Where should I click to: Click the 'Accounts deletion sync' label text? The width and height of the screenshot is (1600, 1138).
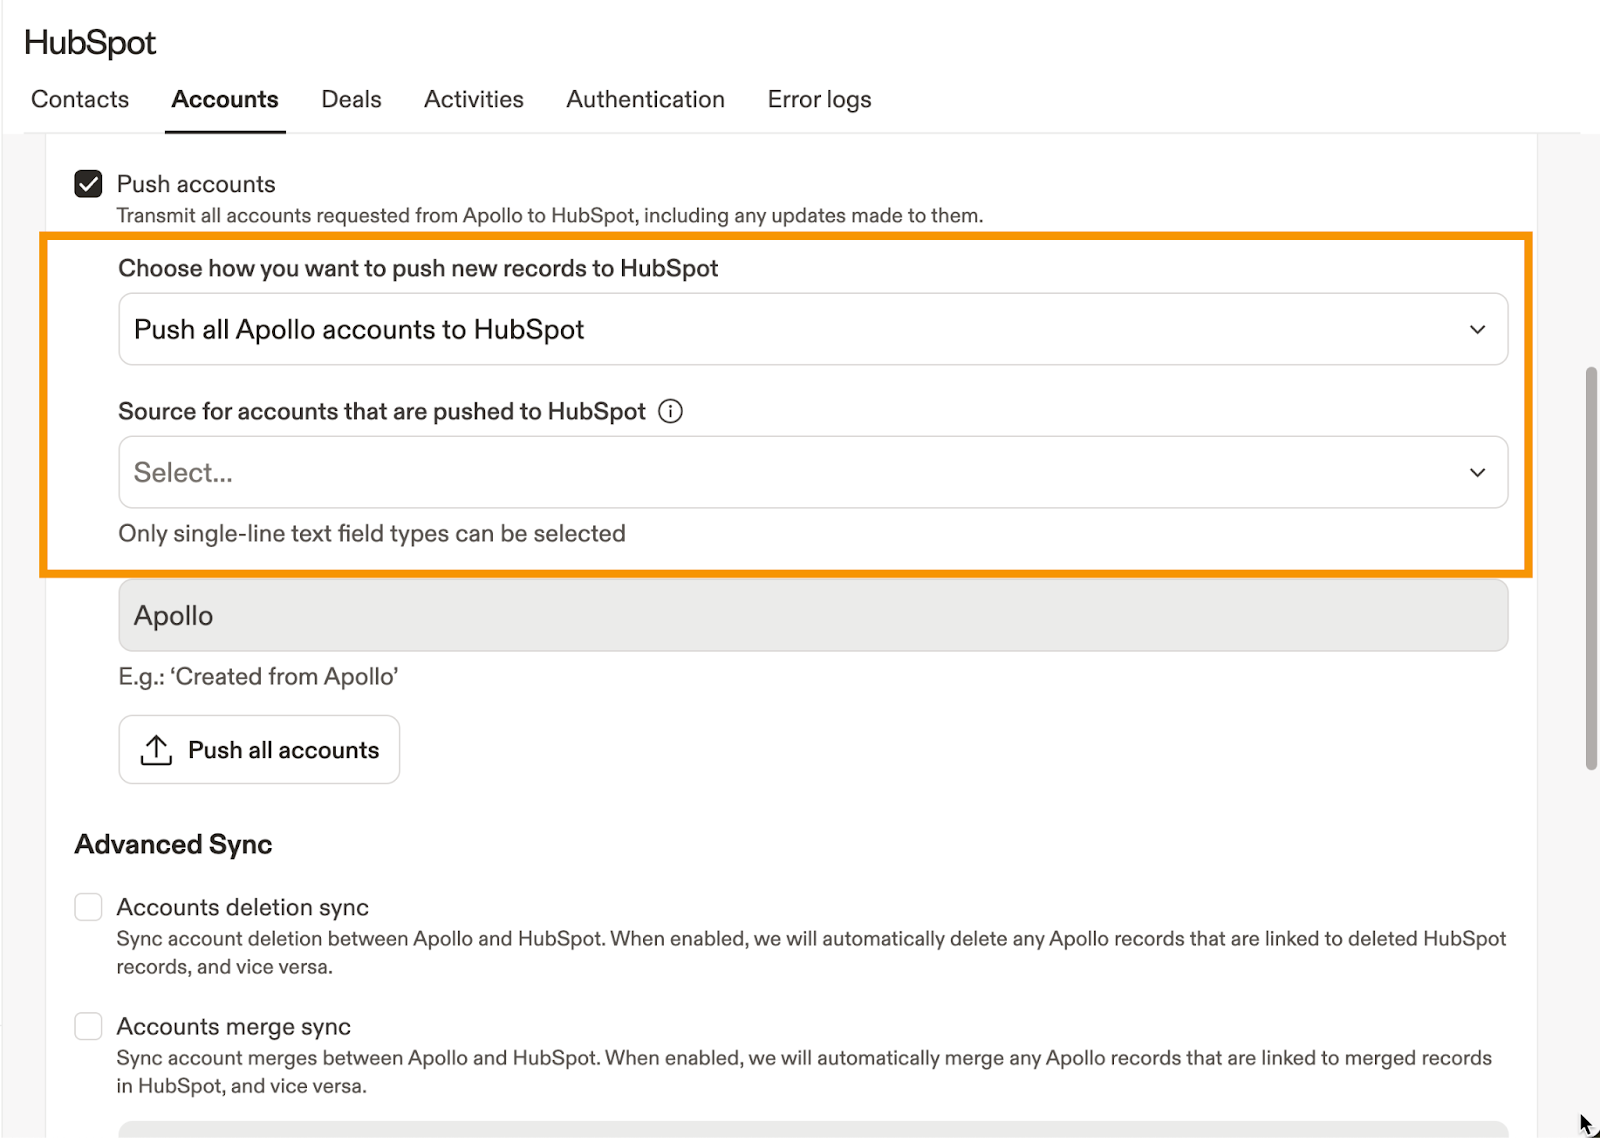[x=242, y=907]
